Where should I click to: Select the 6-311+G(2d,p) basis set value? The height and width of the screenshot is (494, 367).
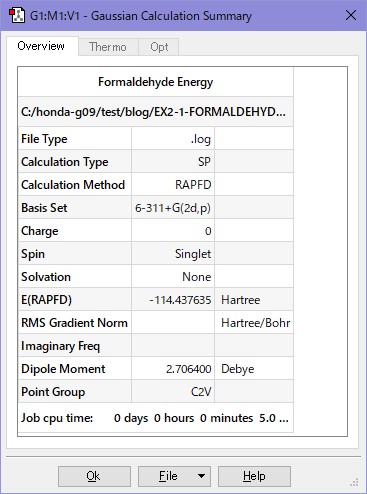(x=173, y=208)
